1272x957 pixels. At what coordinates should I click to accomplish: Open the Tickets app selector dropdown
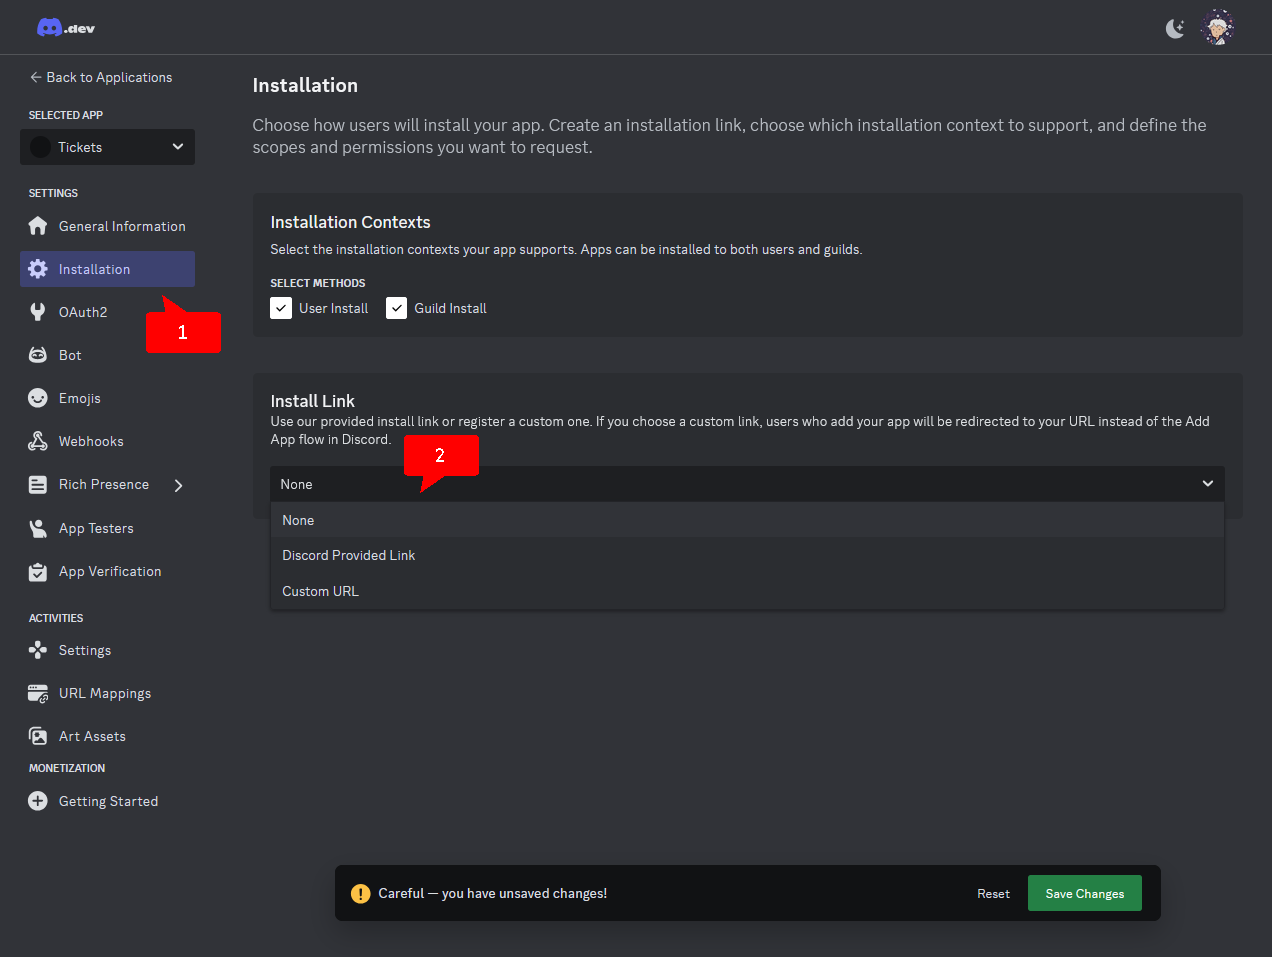pos(107,147)
